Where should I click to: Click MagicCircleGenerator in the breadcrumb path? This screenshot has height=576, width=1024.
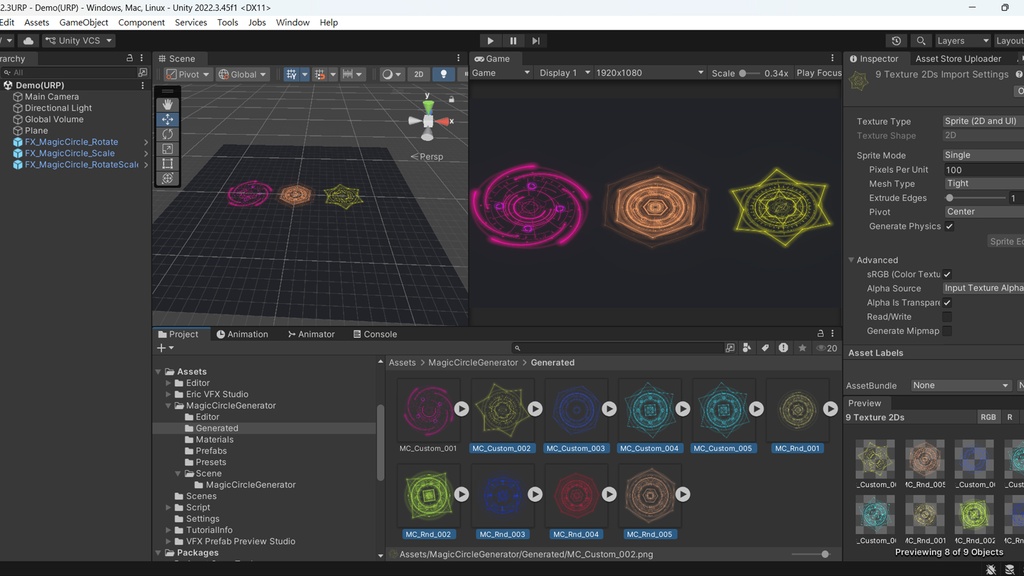click(473, 362)
